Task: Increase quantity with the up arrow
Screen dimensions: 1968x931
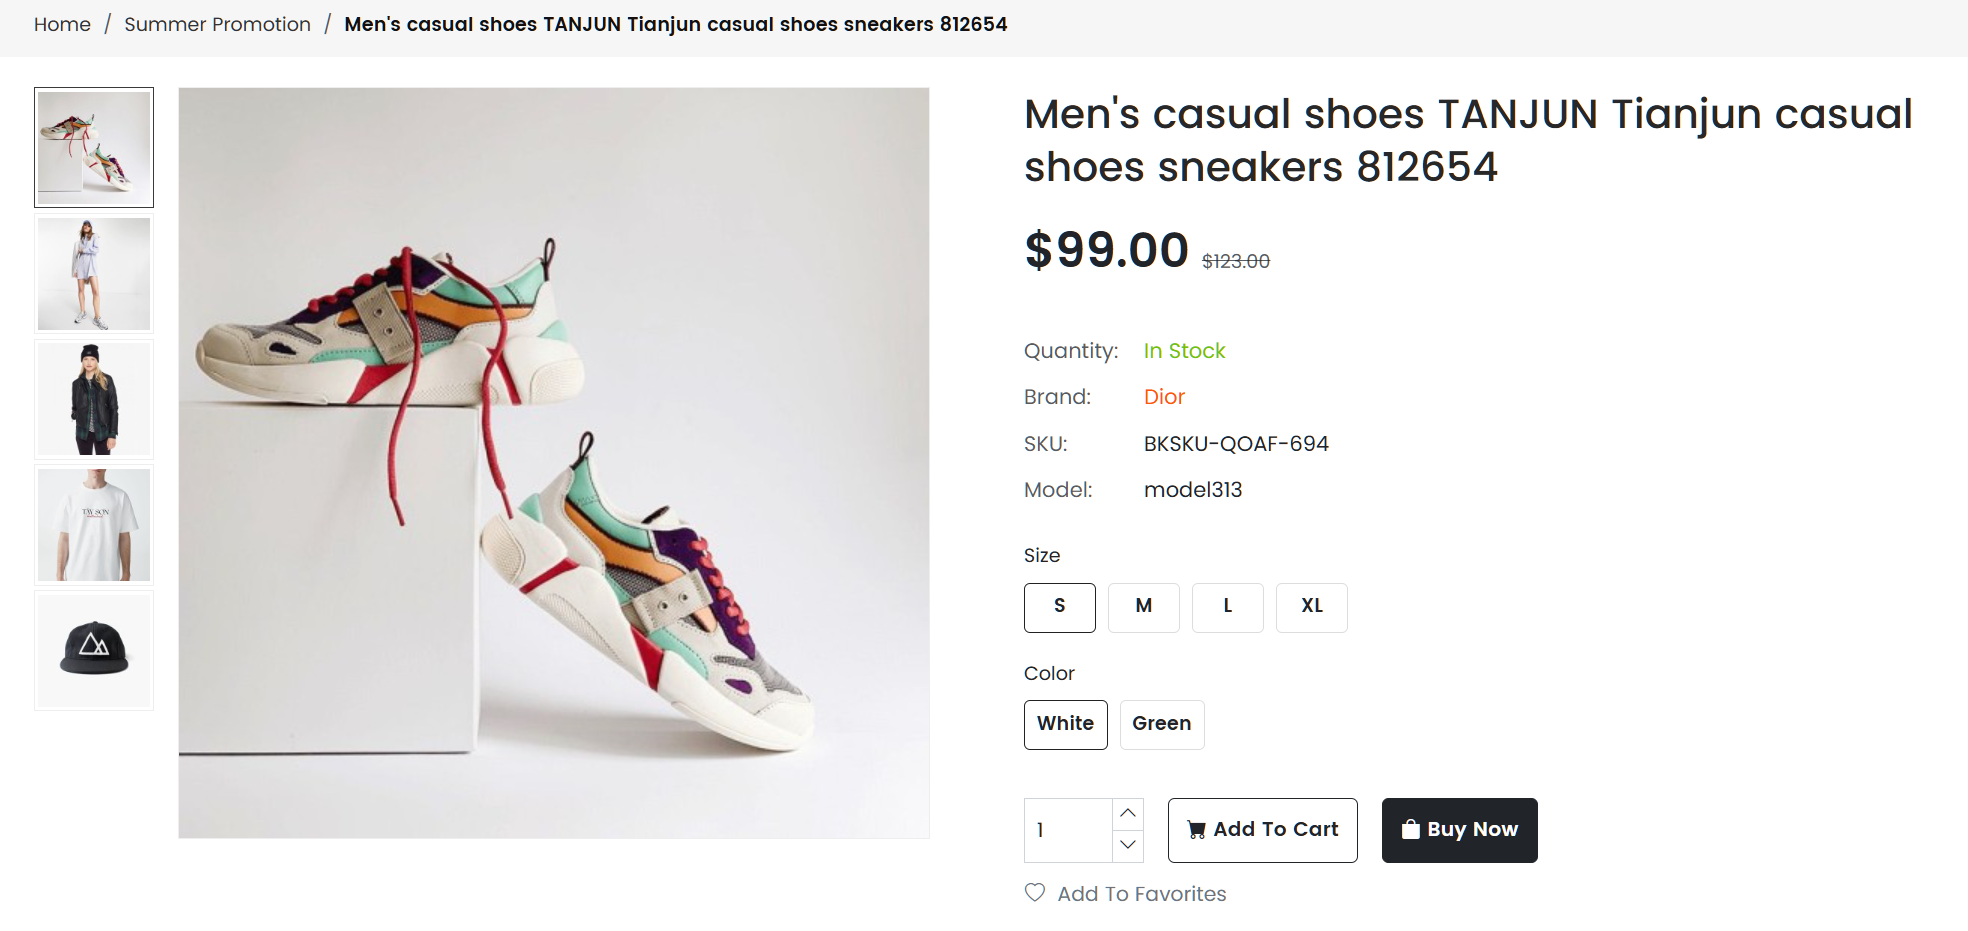Action: pos(1128,814)
